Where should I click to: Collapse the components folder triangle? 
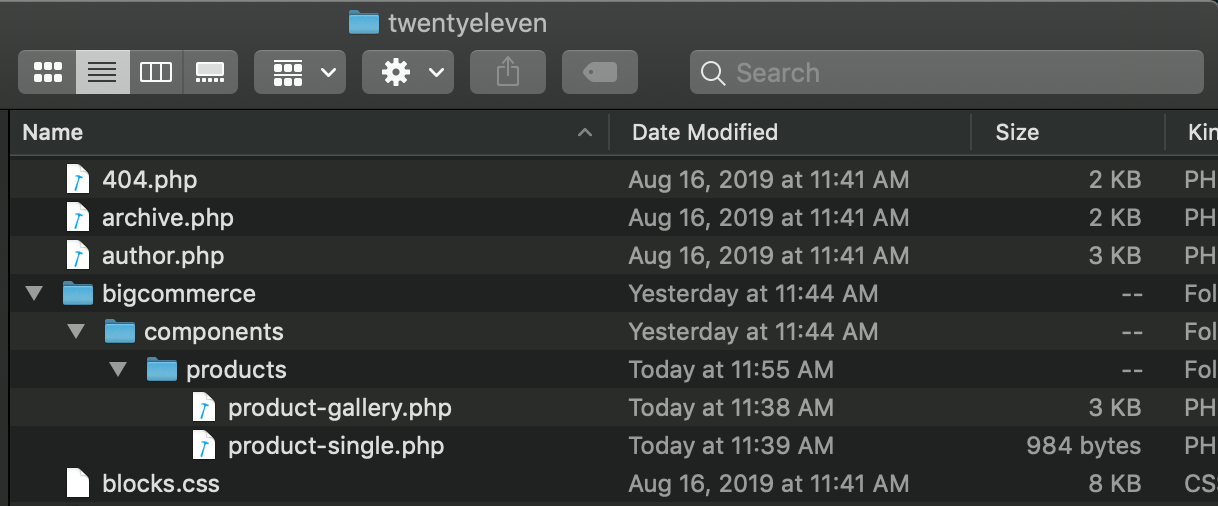click(77, 332)
